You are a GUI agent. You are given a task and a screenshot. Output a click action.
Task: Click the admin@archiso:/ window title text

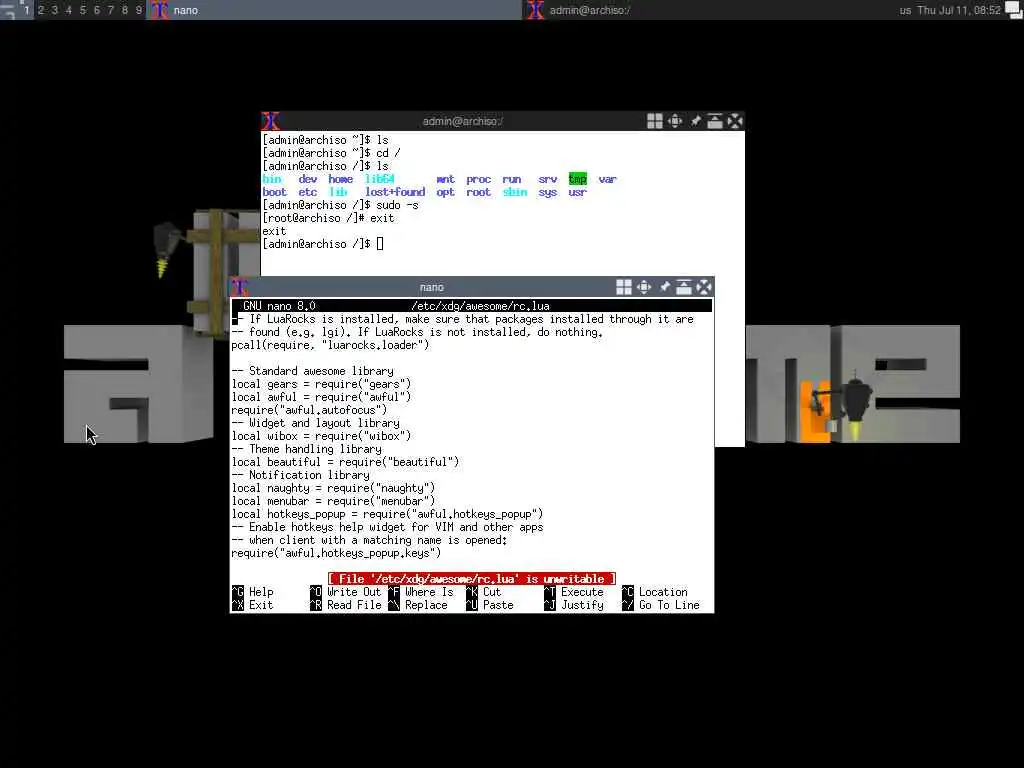pyautogui.click(x=462, y=121)
